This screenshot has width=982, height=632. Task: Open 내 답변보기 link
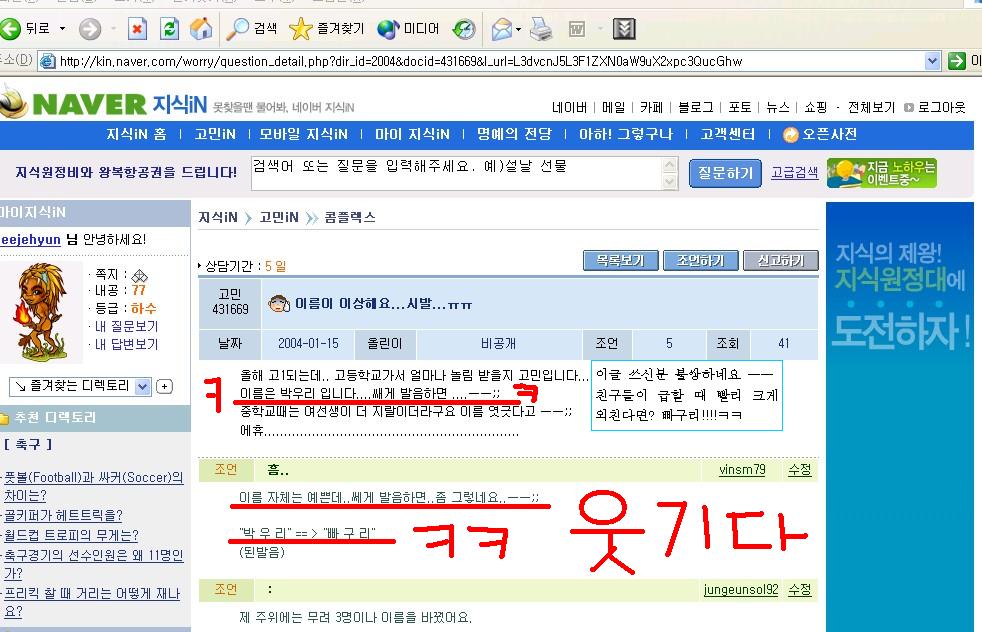[x=126, y=344]
